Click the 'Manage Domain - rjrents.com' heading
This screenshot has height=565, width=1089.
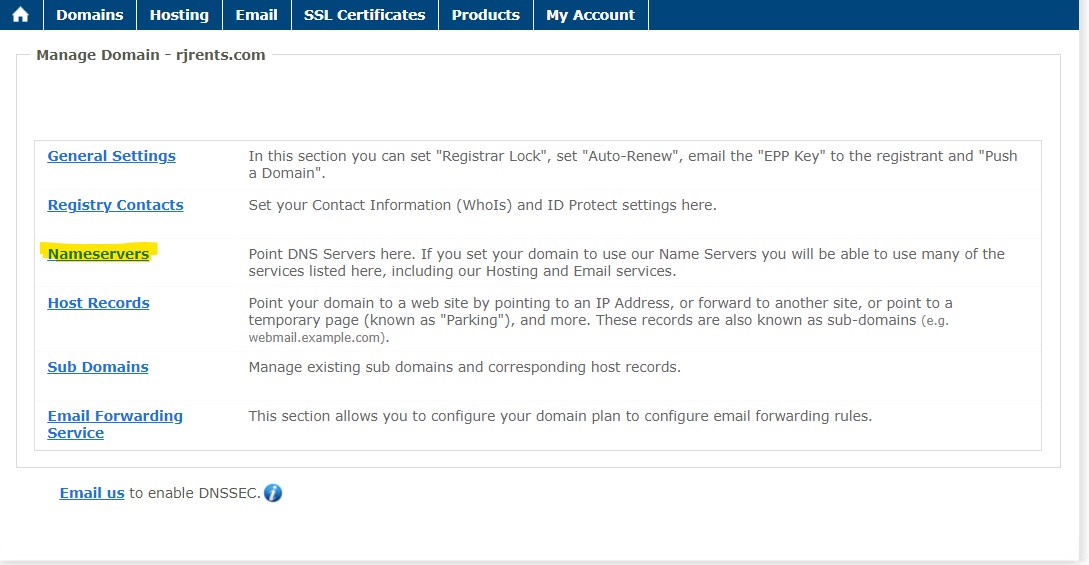click(x=151, y=55)
